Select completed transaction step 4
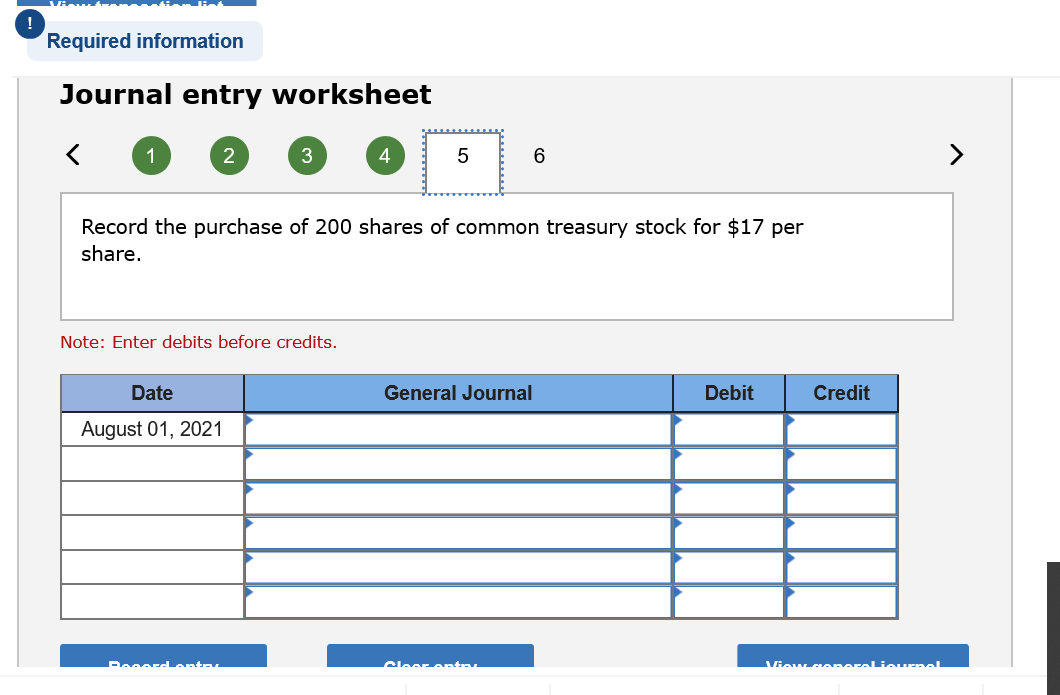Screen dimensions: 1060x695 pos(385,155)
